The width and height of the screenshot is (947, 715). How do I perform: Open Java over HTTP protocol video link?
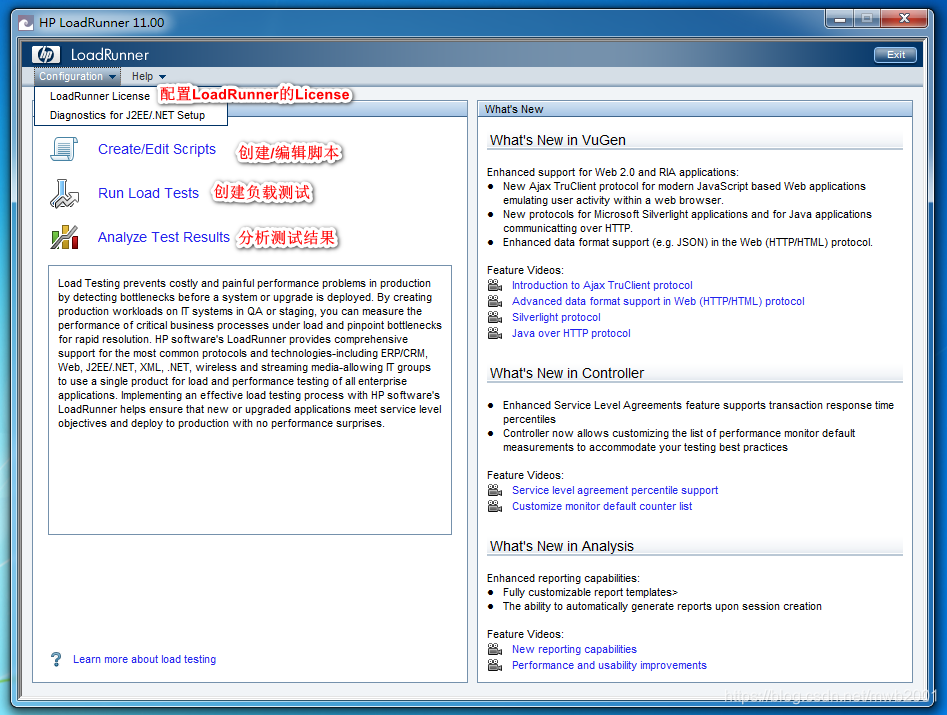tap(571, 333)
